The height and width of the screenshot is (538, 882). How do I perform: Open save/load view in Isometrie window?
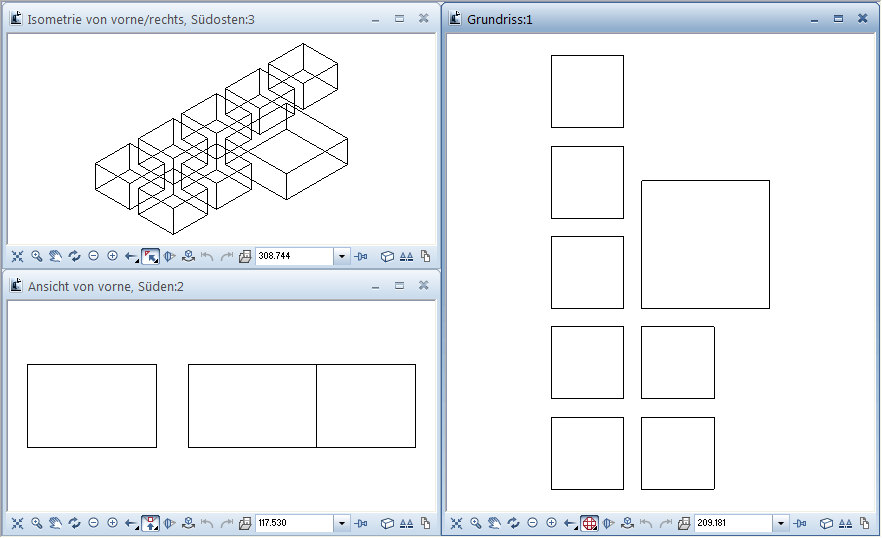[x=245, y=257]
